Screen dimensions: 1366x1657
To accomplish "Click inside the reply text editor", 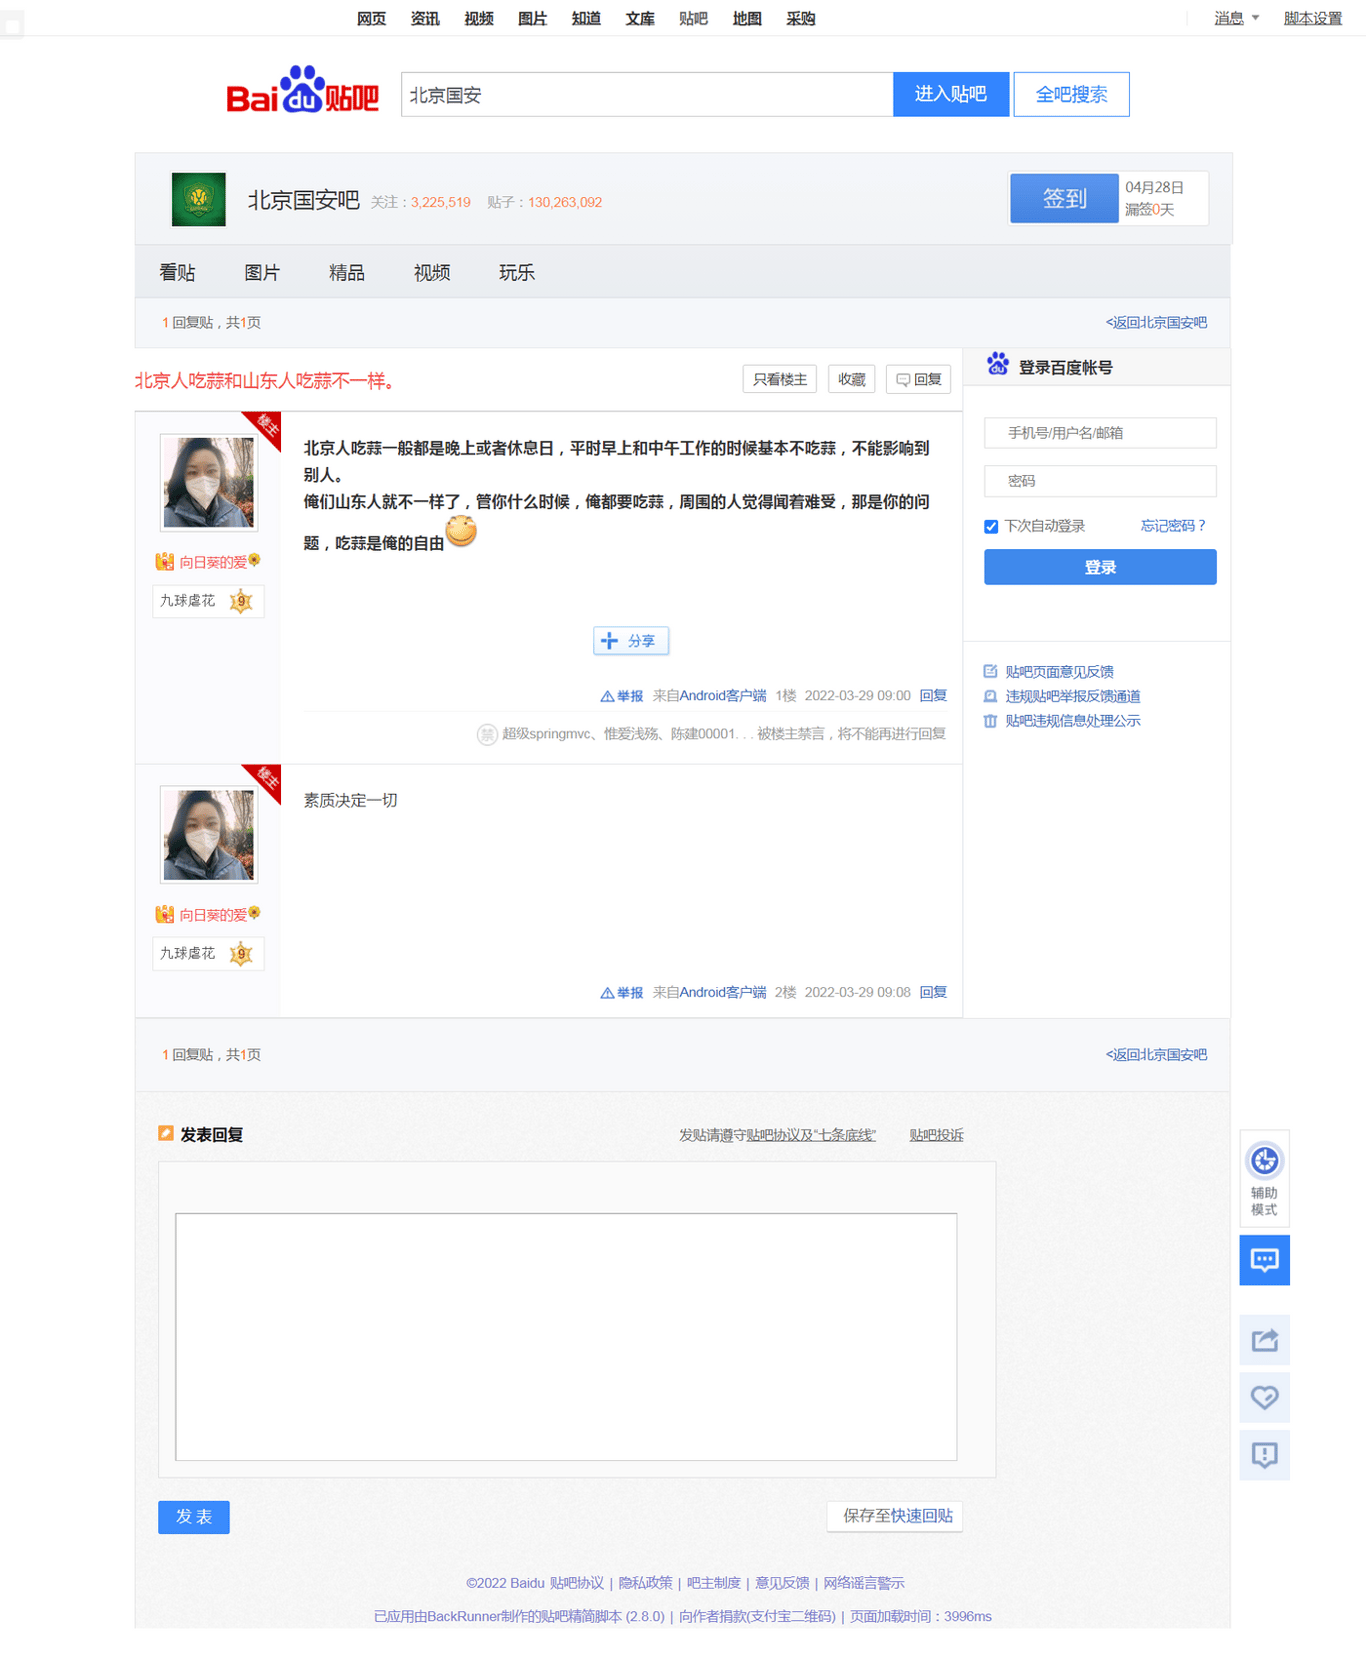I will click(x=566, y=1337).
